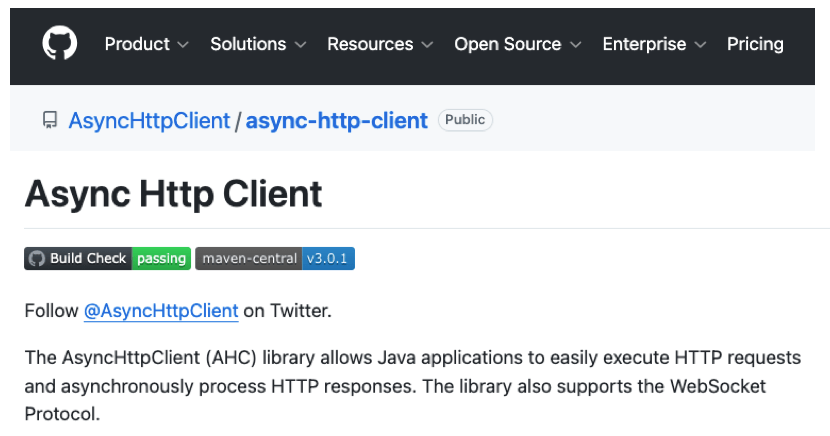This screenshot has width=830, height=436.
Task: Open the AsyncHttpClient owner profile link
Action: [x=149, y=121]
